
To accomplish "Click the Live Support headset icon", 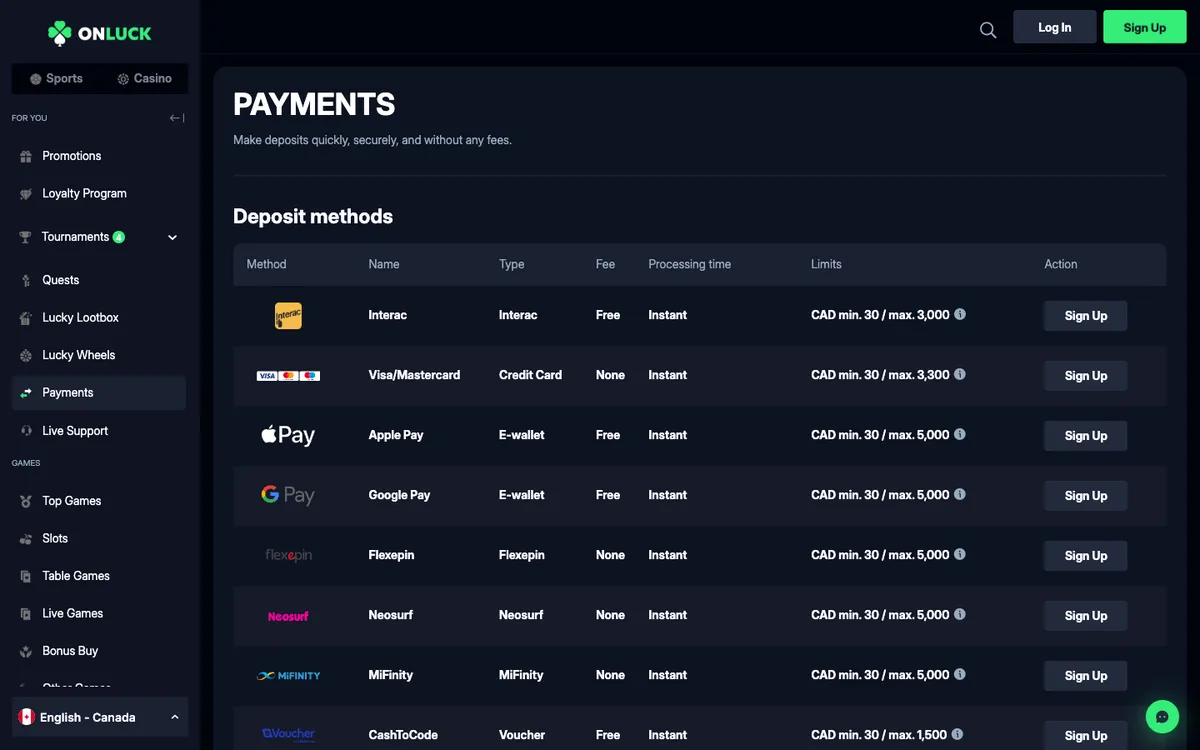I will (26, 431).
